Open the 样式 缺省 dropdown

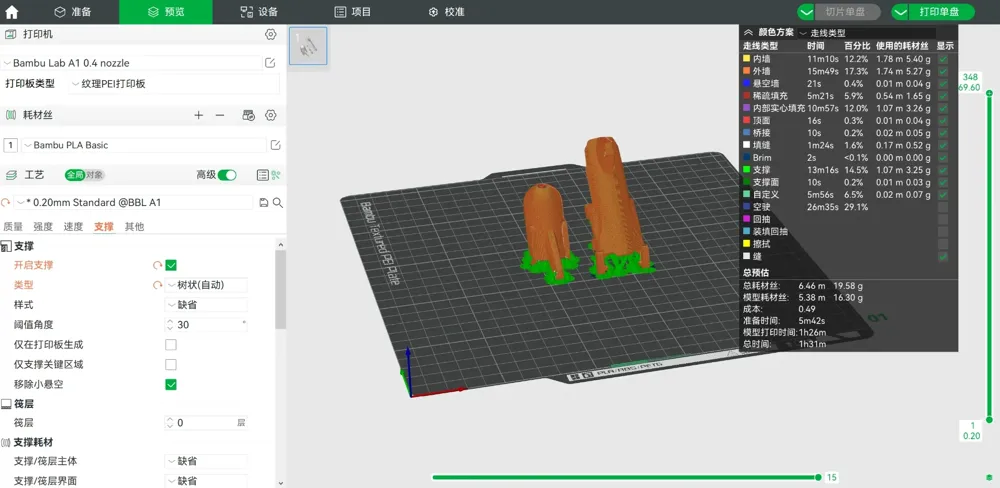206,305
